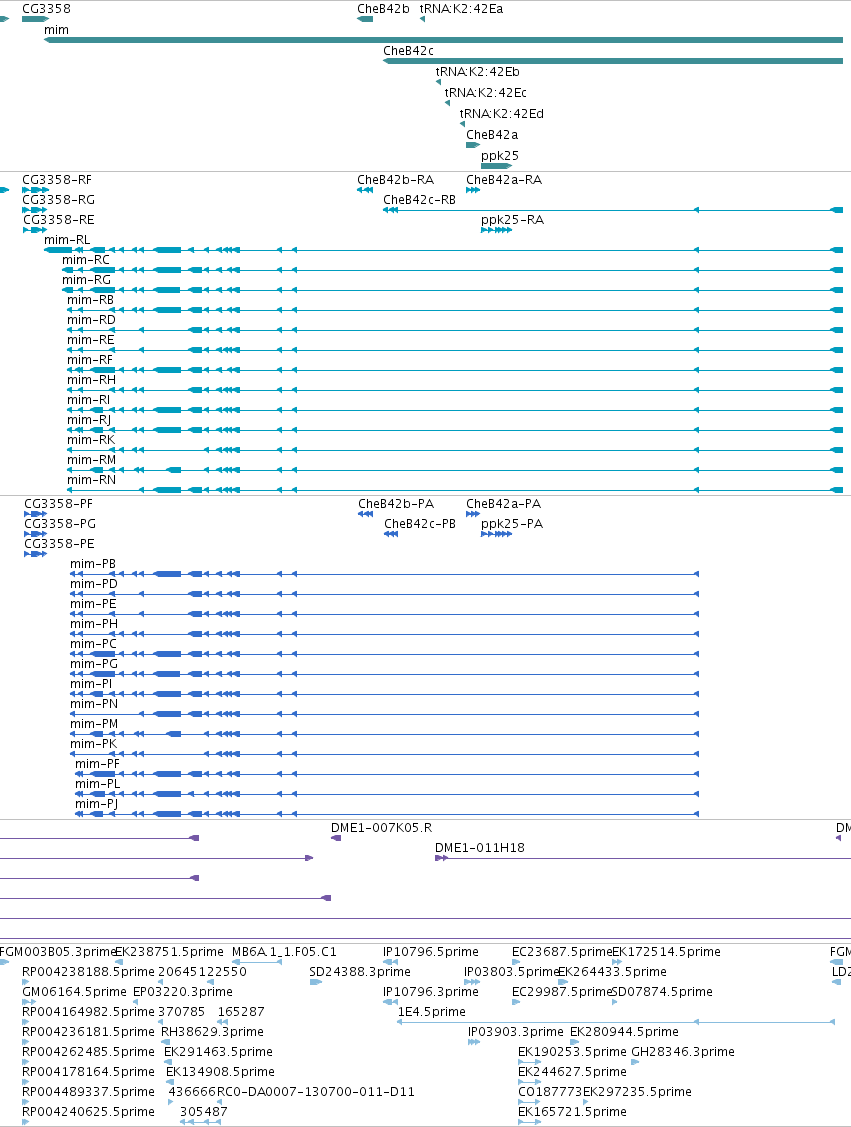Viewport: 851px width, 1127px height.
Task: Select EST GH28346.3prime label
Action: (x=683, y=1052)
